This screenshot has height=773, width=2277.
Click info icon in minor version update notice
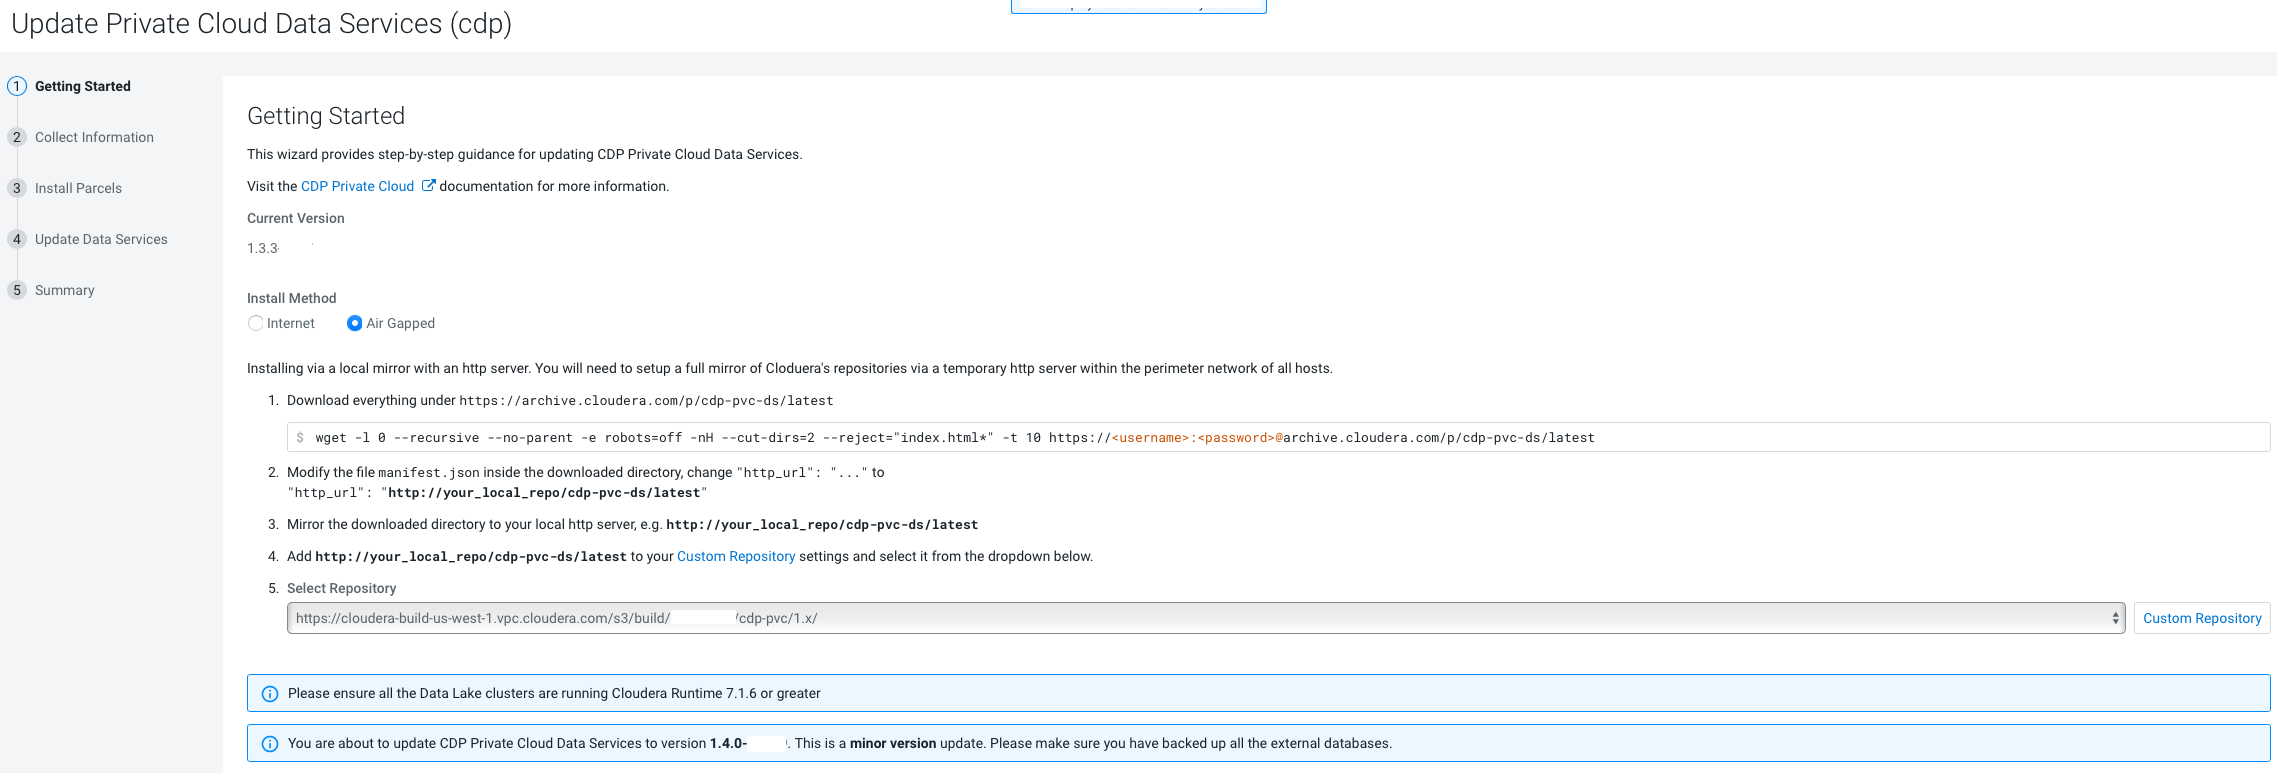coord(270,744)
